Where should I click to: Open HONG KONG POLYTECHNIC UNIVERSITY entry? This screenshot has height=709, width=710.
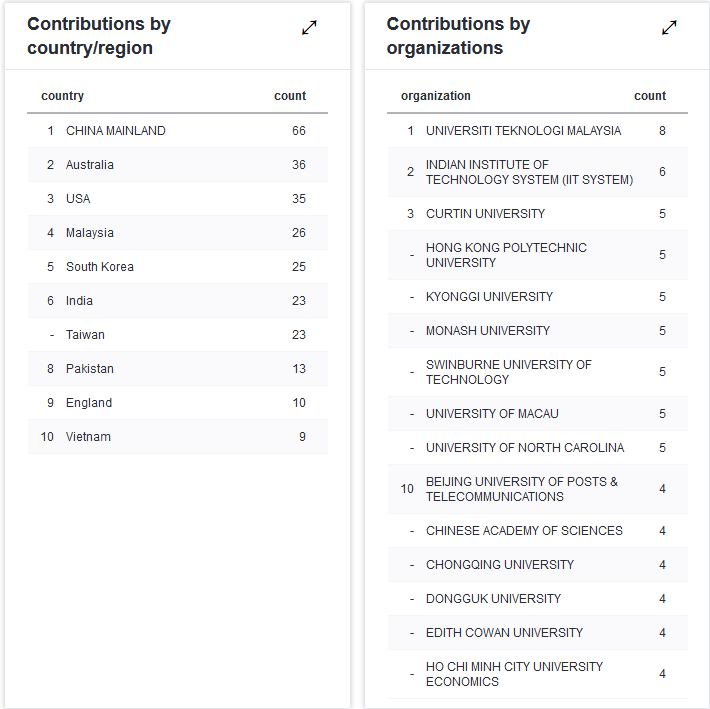(x=506, y=255)
